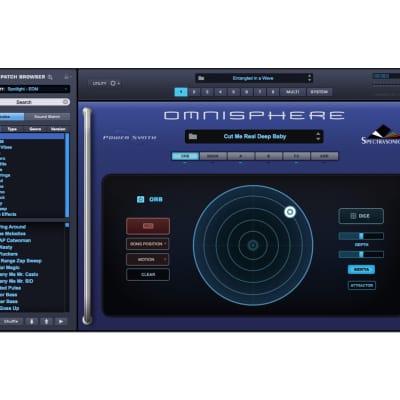The image size is (400, 400).
Task: Audition the patch with the play arrow button
Action: click(61, 321)
